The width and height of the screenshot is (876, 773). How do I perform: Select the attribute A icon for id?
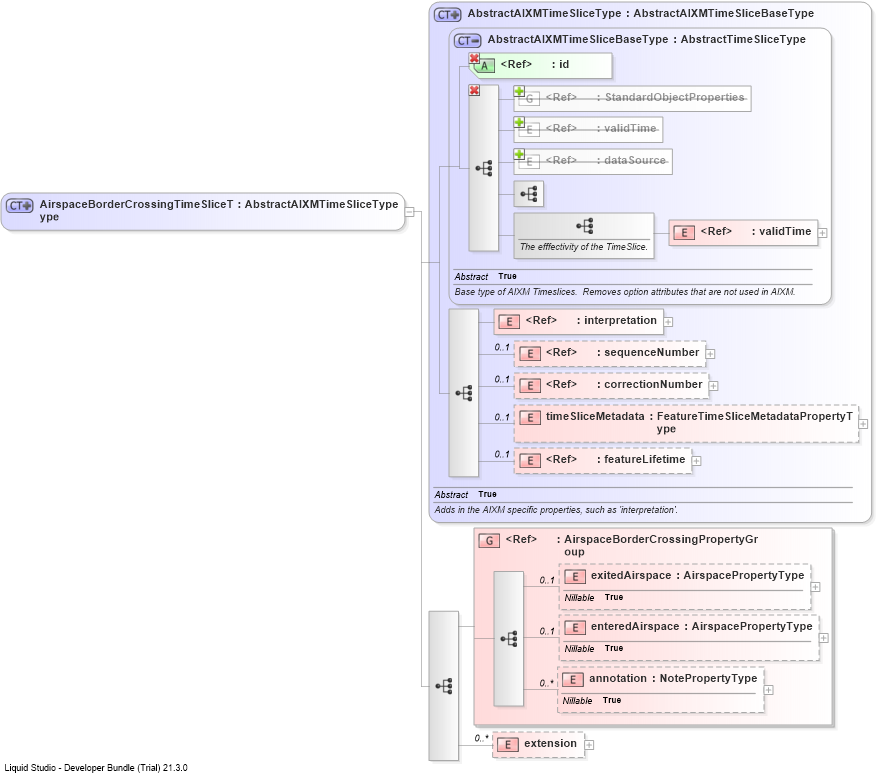click(x=484, y=66)
